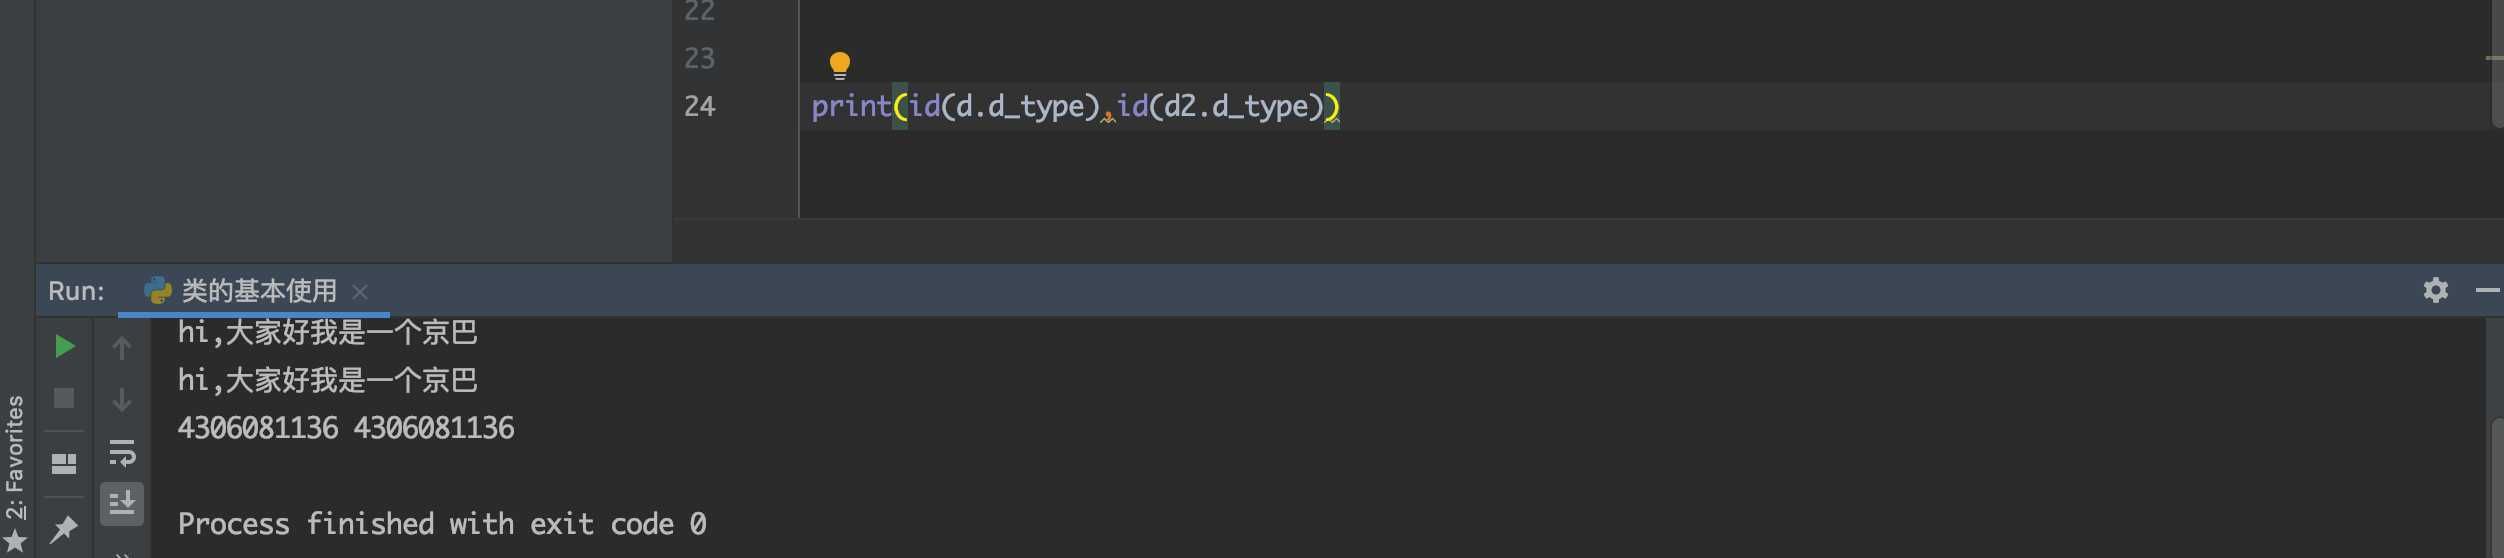Screen dimensions: 2504x558
Task: Toggle soft-wrap in the run console
Action: coord(122,453)
